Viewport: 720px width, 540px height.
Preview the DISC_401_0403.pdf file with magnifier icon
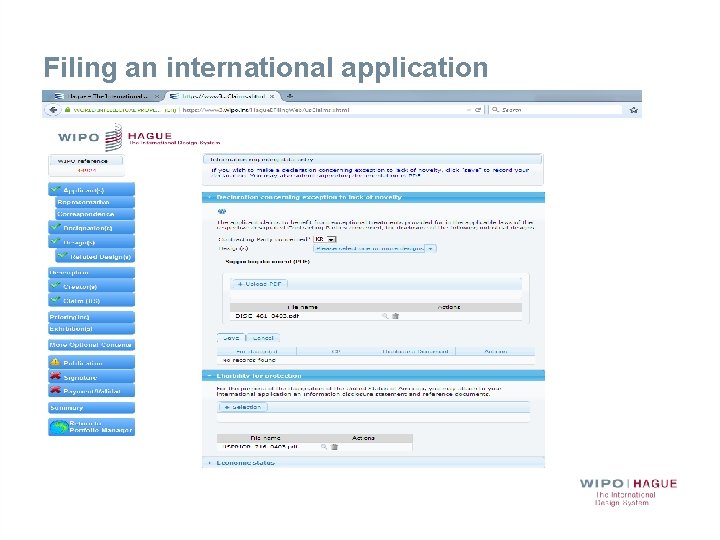385,316
